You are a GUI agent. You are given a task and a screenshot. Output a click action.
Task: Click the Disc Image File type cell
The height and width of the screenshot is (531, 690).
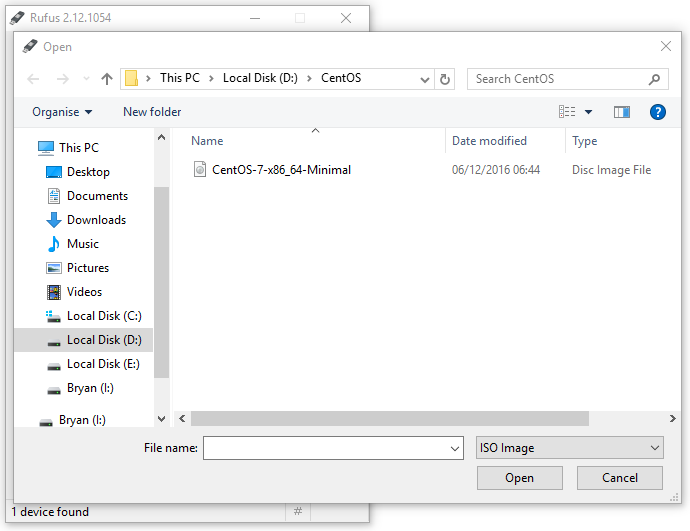[x=611, y=170]
